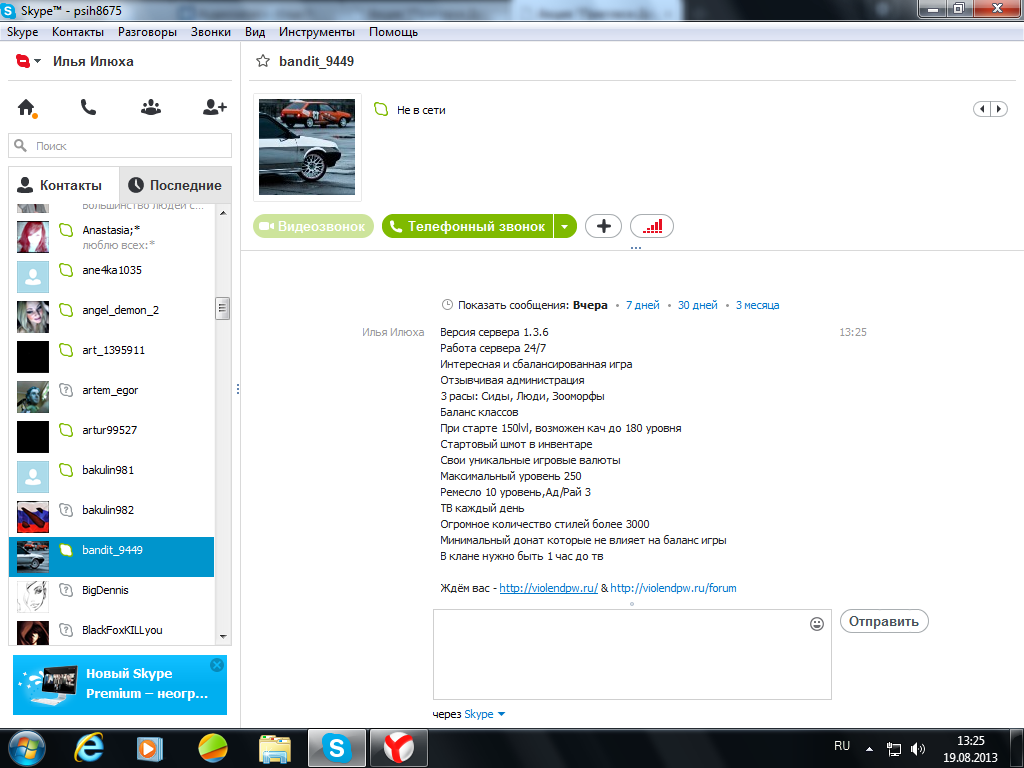1024x768 pixels.
Task: Switch to the Контакты tab
Action: pyautogui.click(x=64, y=185)
